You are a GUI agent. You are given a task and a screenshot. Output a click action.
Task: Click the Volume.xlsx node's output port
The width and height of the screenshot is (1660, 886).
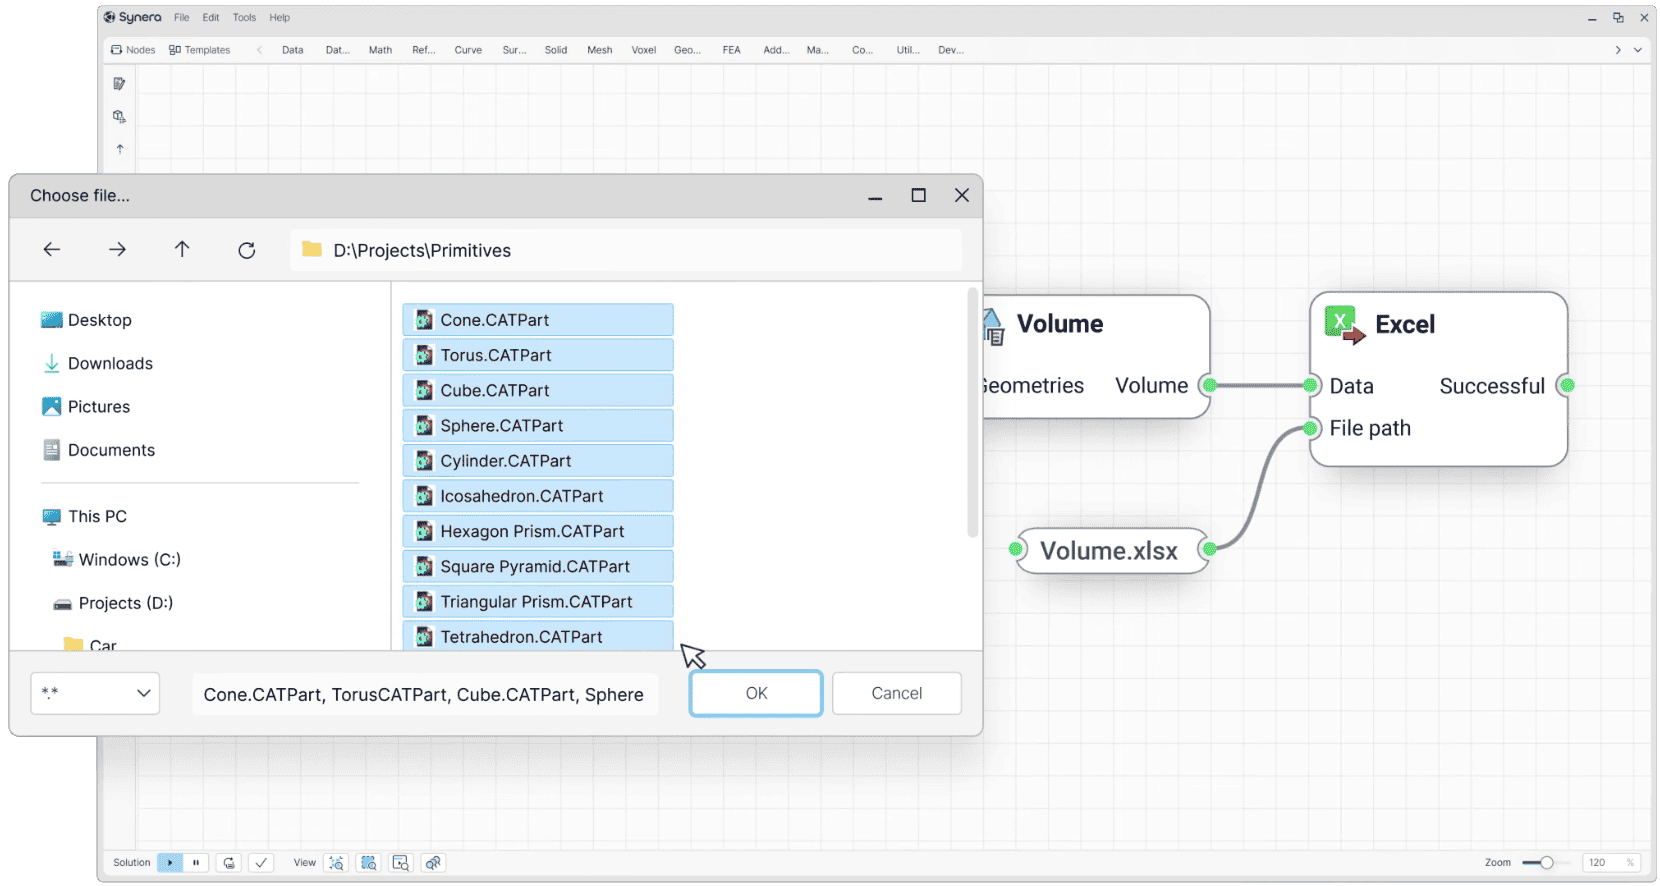(1209, 549)
